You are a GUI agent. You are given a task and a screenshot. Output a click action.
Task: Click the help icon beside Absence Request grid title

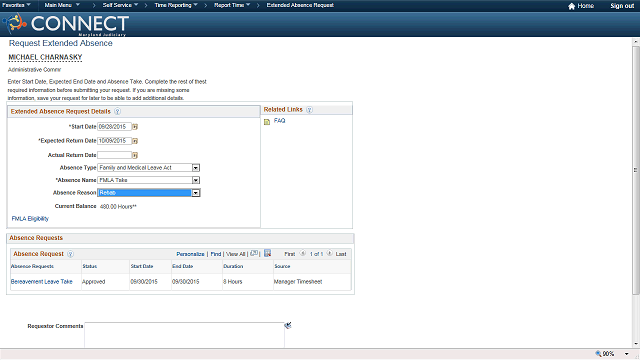[x=70, y=254]
